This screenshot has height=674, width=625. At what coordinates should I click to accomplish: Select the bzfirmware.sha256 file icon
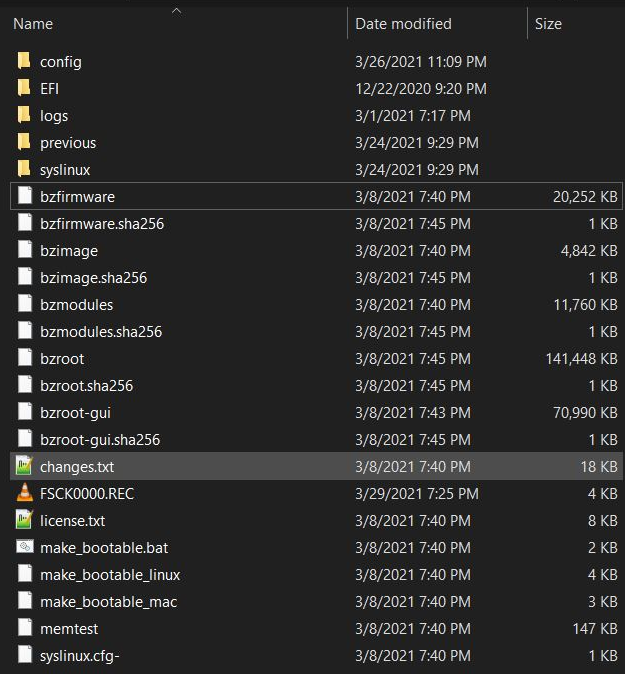point(25,224)
